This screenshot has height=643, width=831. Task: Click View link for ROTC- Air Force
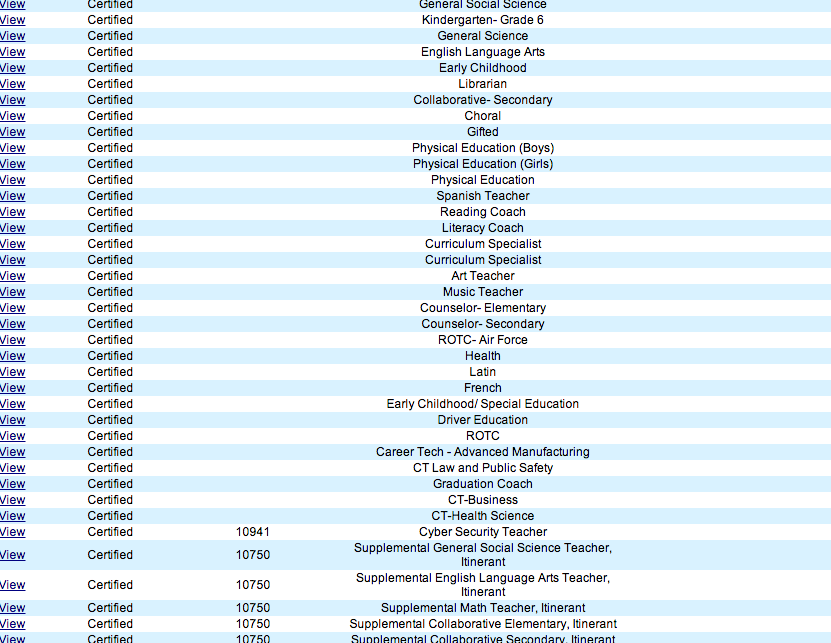[x=12, y=340]
